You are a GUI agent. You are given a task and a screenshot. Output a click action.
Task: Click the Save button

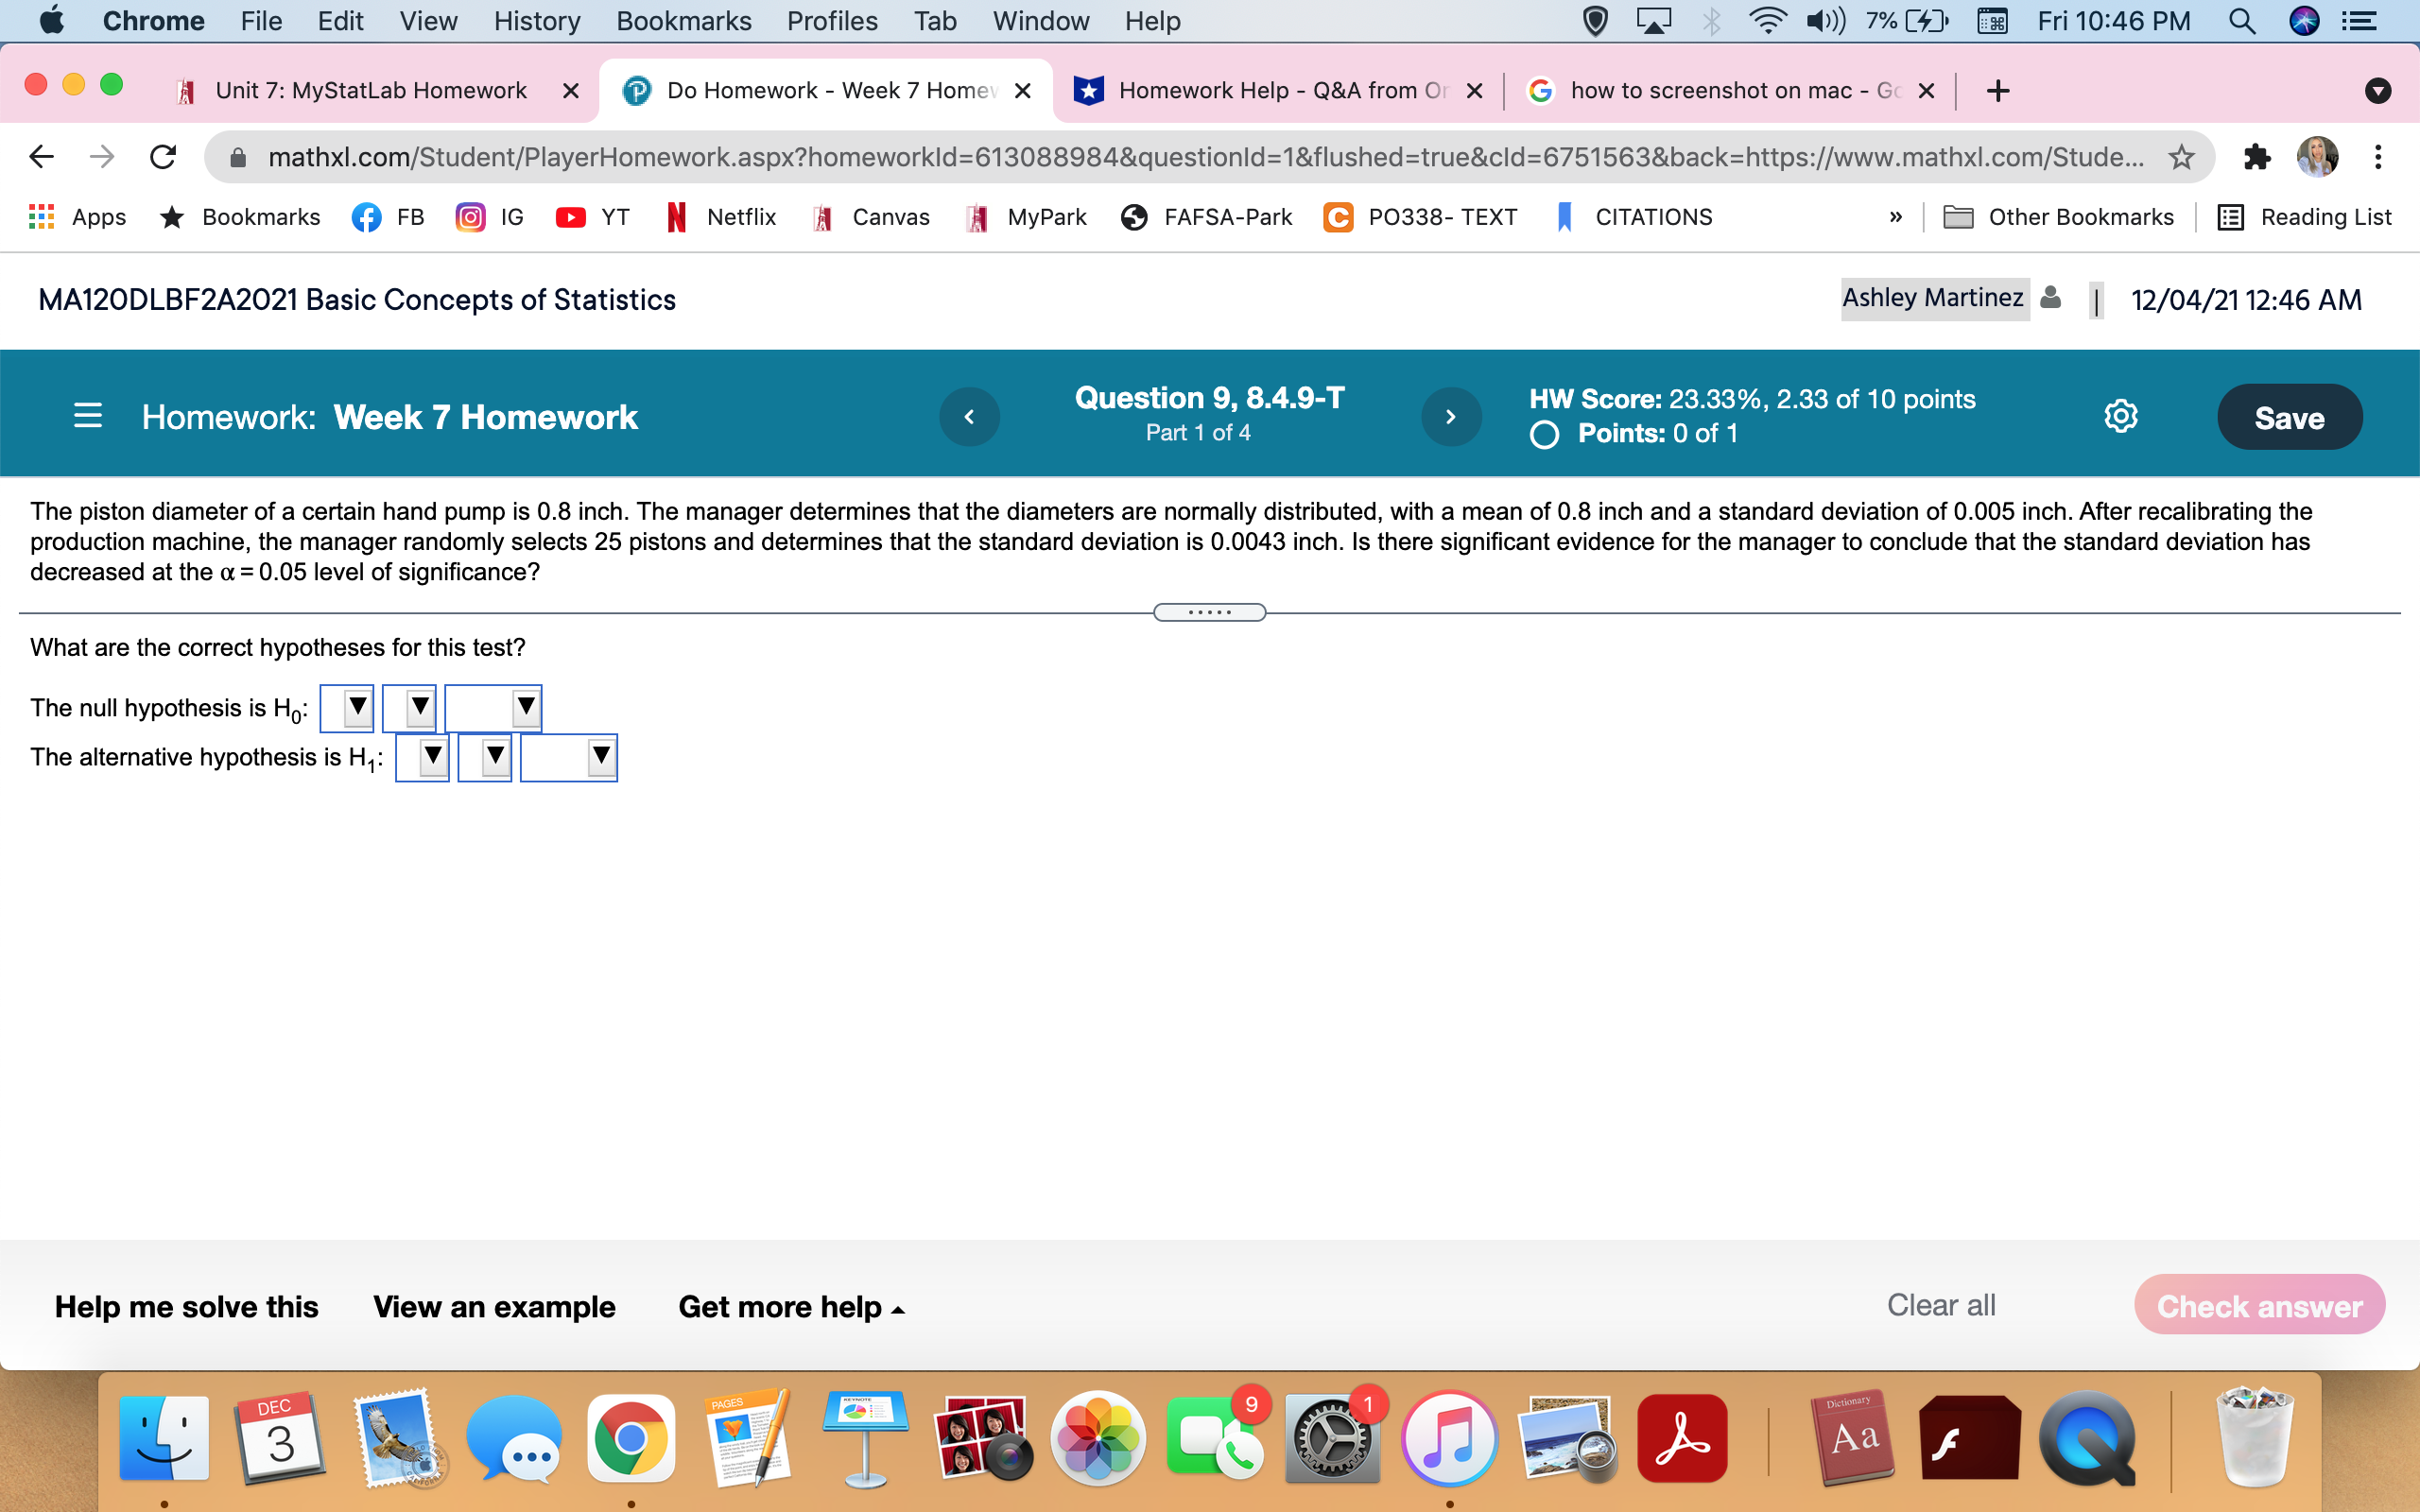click(2289, 416)
